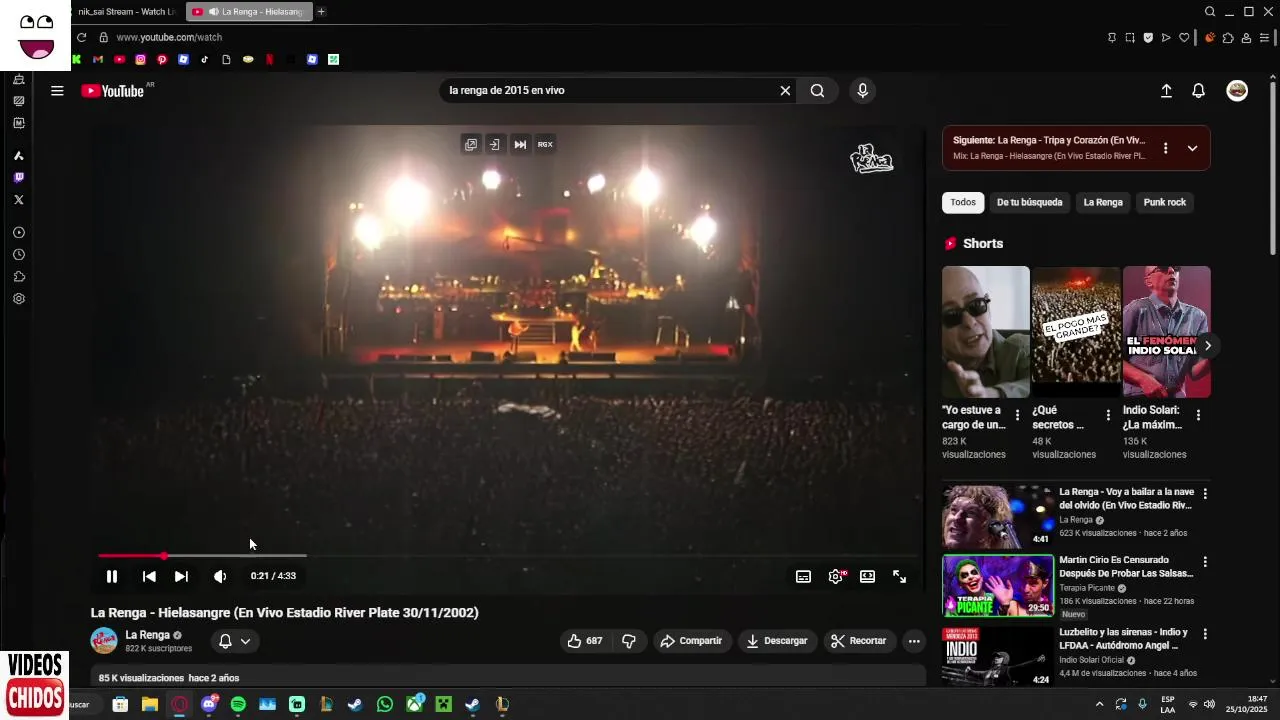Skip to the previous video
1280x720 pixels.
149,576
